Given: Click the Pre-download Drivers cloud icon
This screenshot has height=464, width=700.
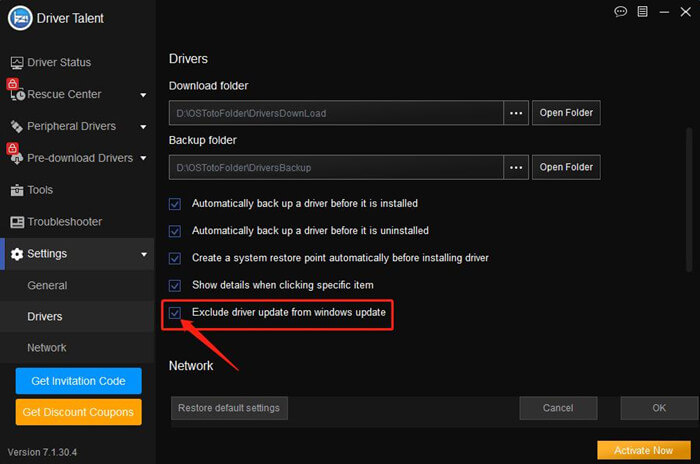Looking at the screenshot, I should coord(17,159).
